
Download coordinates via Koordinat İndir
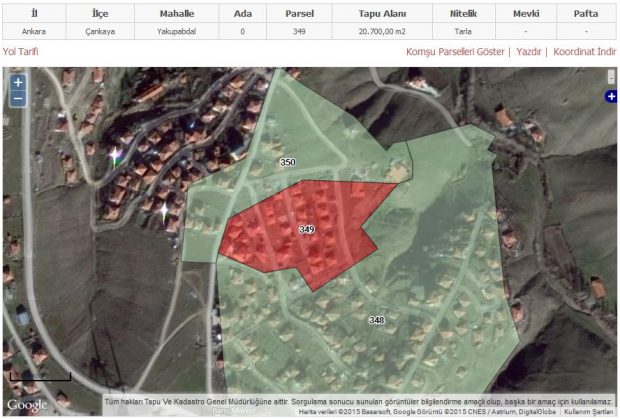tap(584, 51)
